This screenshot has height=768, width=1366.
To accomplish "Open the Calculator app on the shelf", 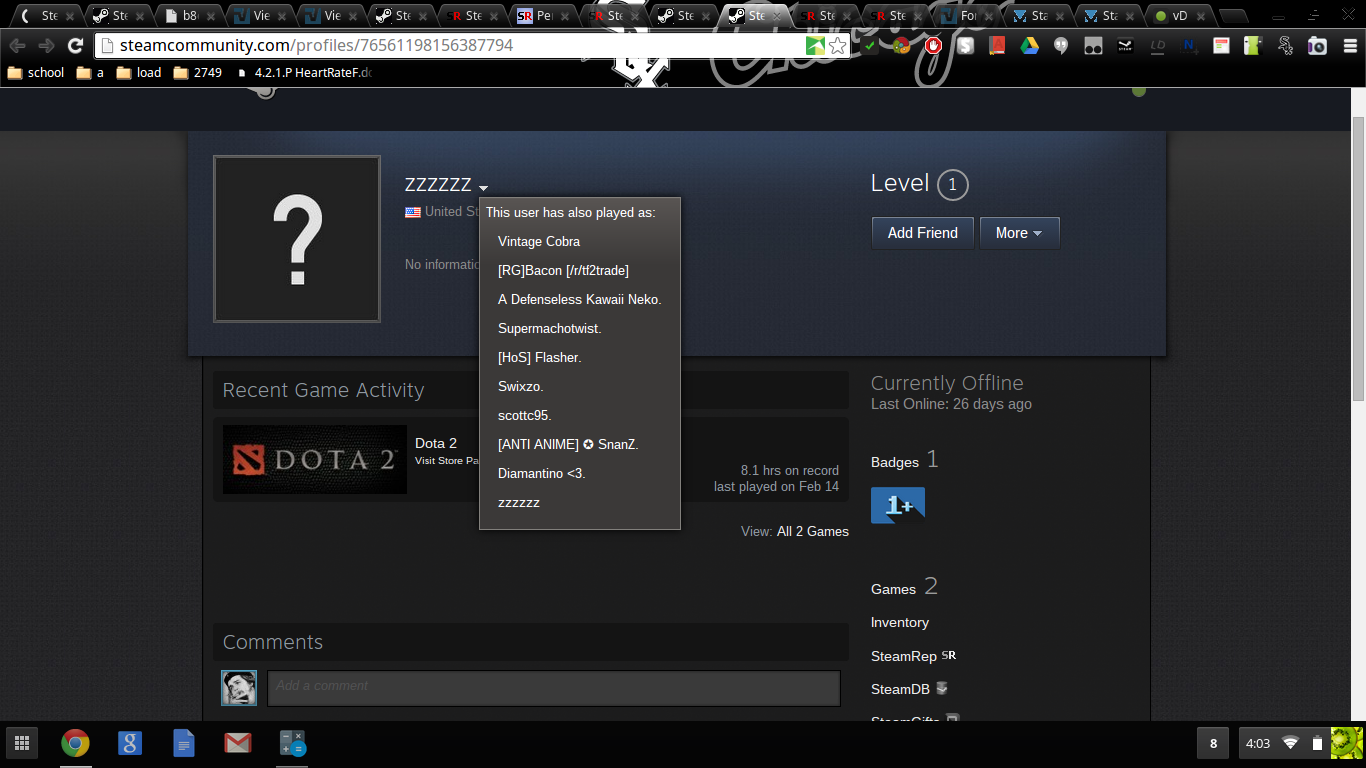I will click(x=292, y=743).
